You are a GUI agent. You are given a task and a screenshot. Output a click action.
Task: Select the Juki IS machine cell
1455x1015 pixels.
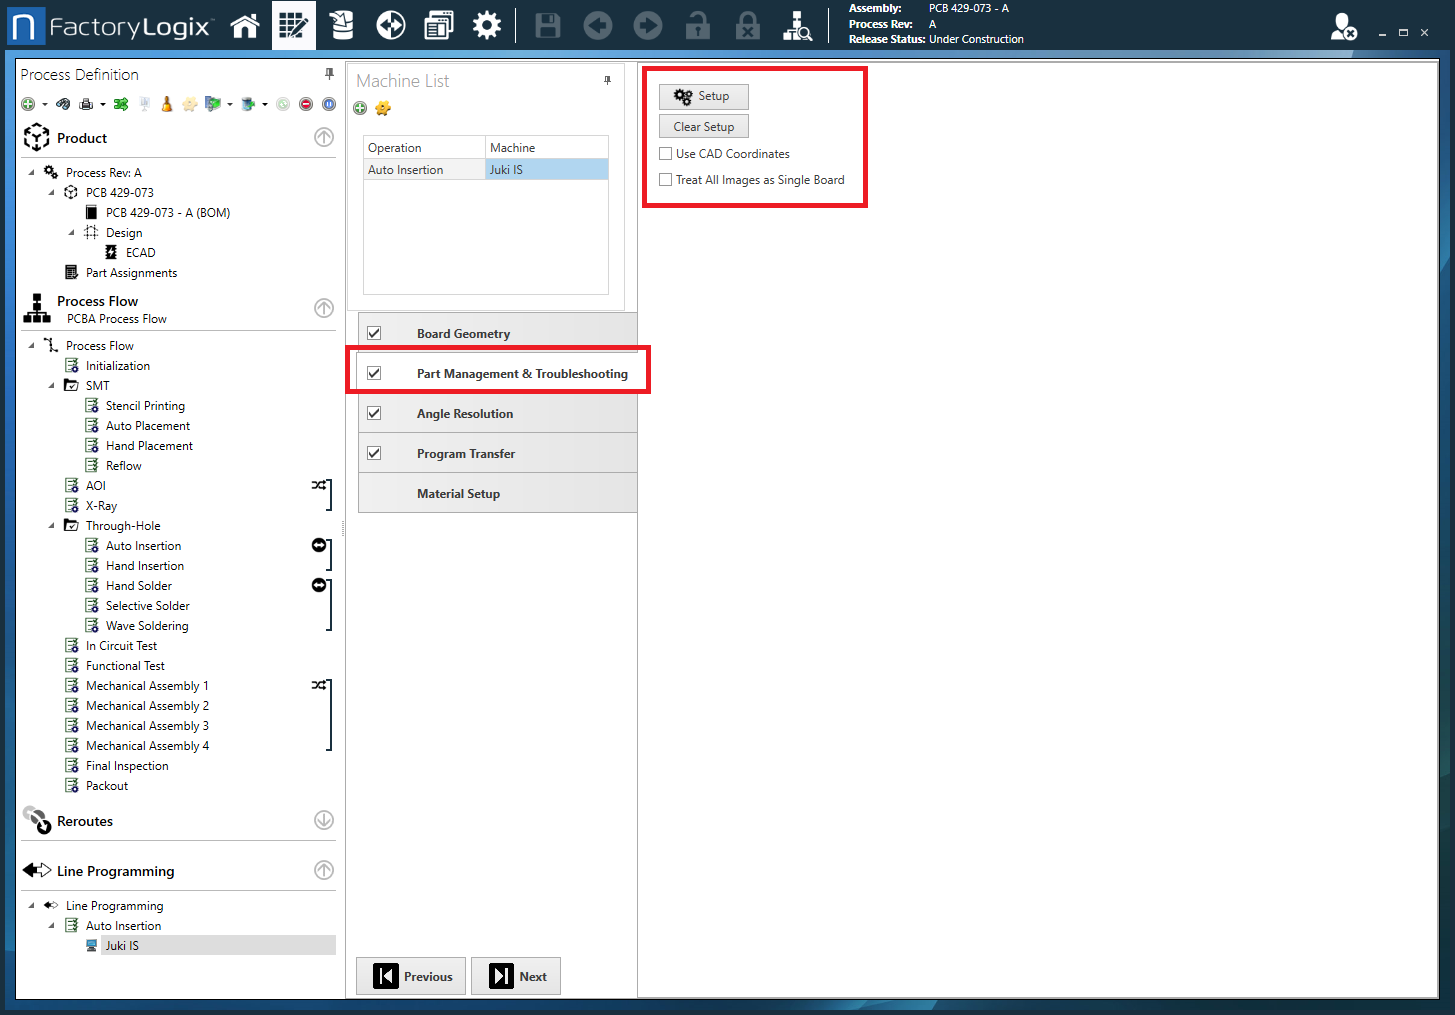click(546, 170)
